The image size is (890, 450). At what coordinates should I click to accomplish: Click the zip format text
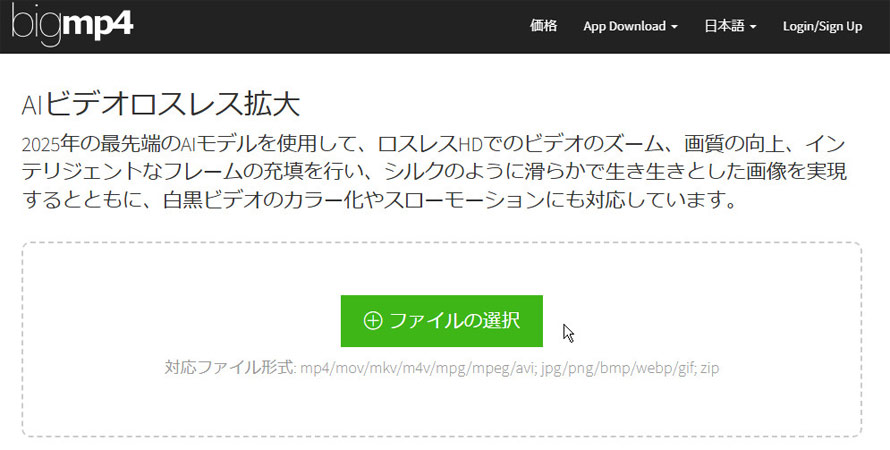pyautogui.click(x=709, y=368)
